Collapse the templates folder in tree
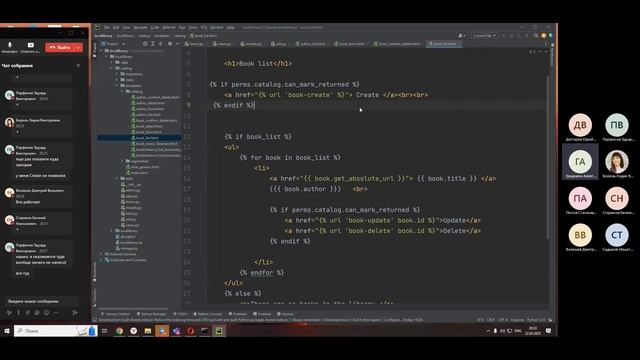640x360 pixels. 117,86
